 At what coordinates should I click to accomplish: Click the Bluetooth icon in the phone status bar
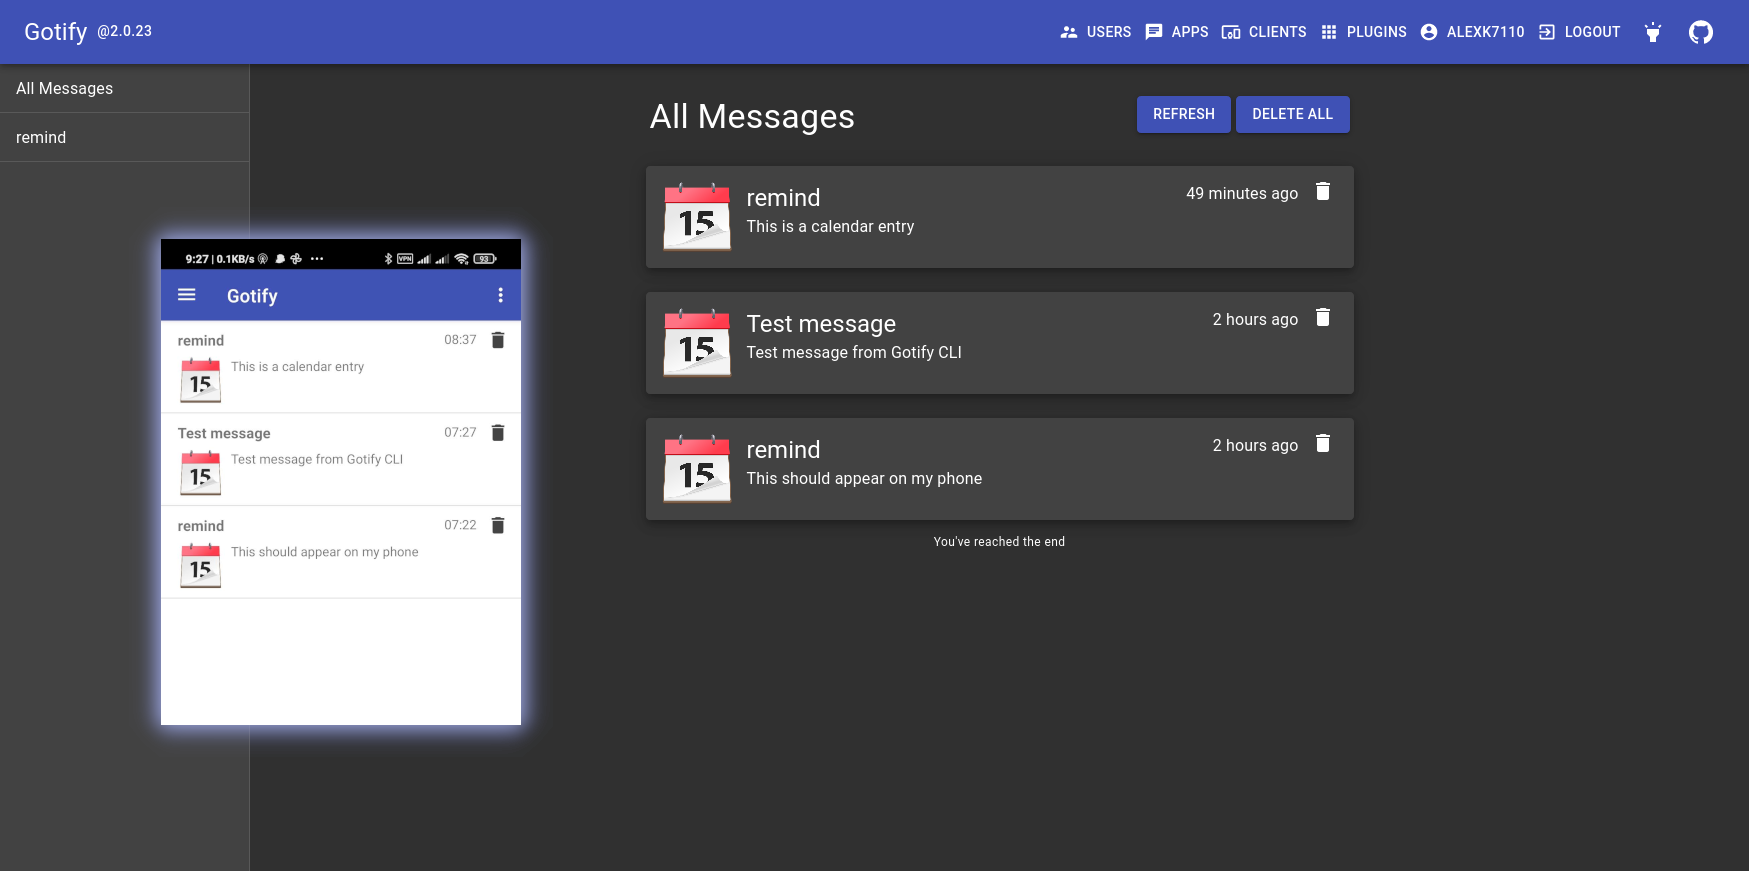(x=388, y=258)
